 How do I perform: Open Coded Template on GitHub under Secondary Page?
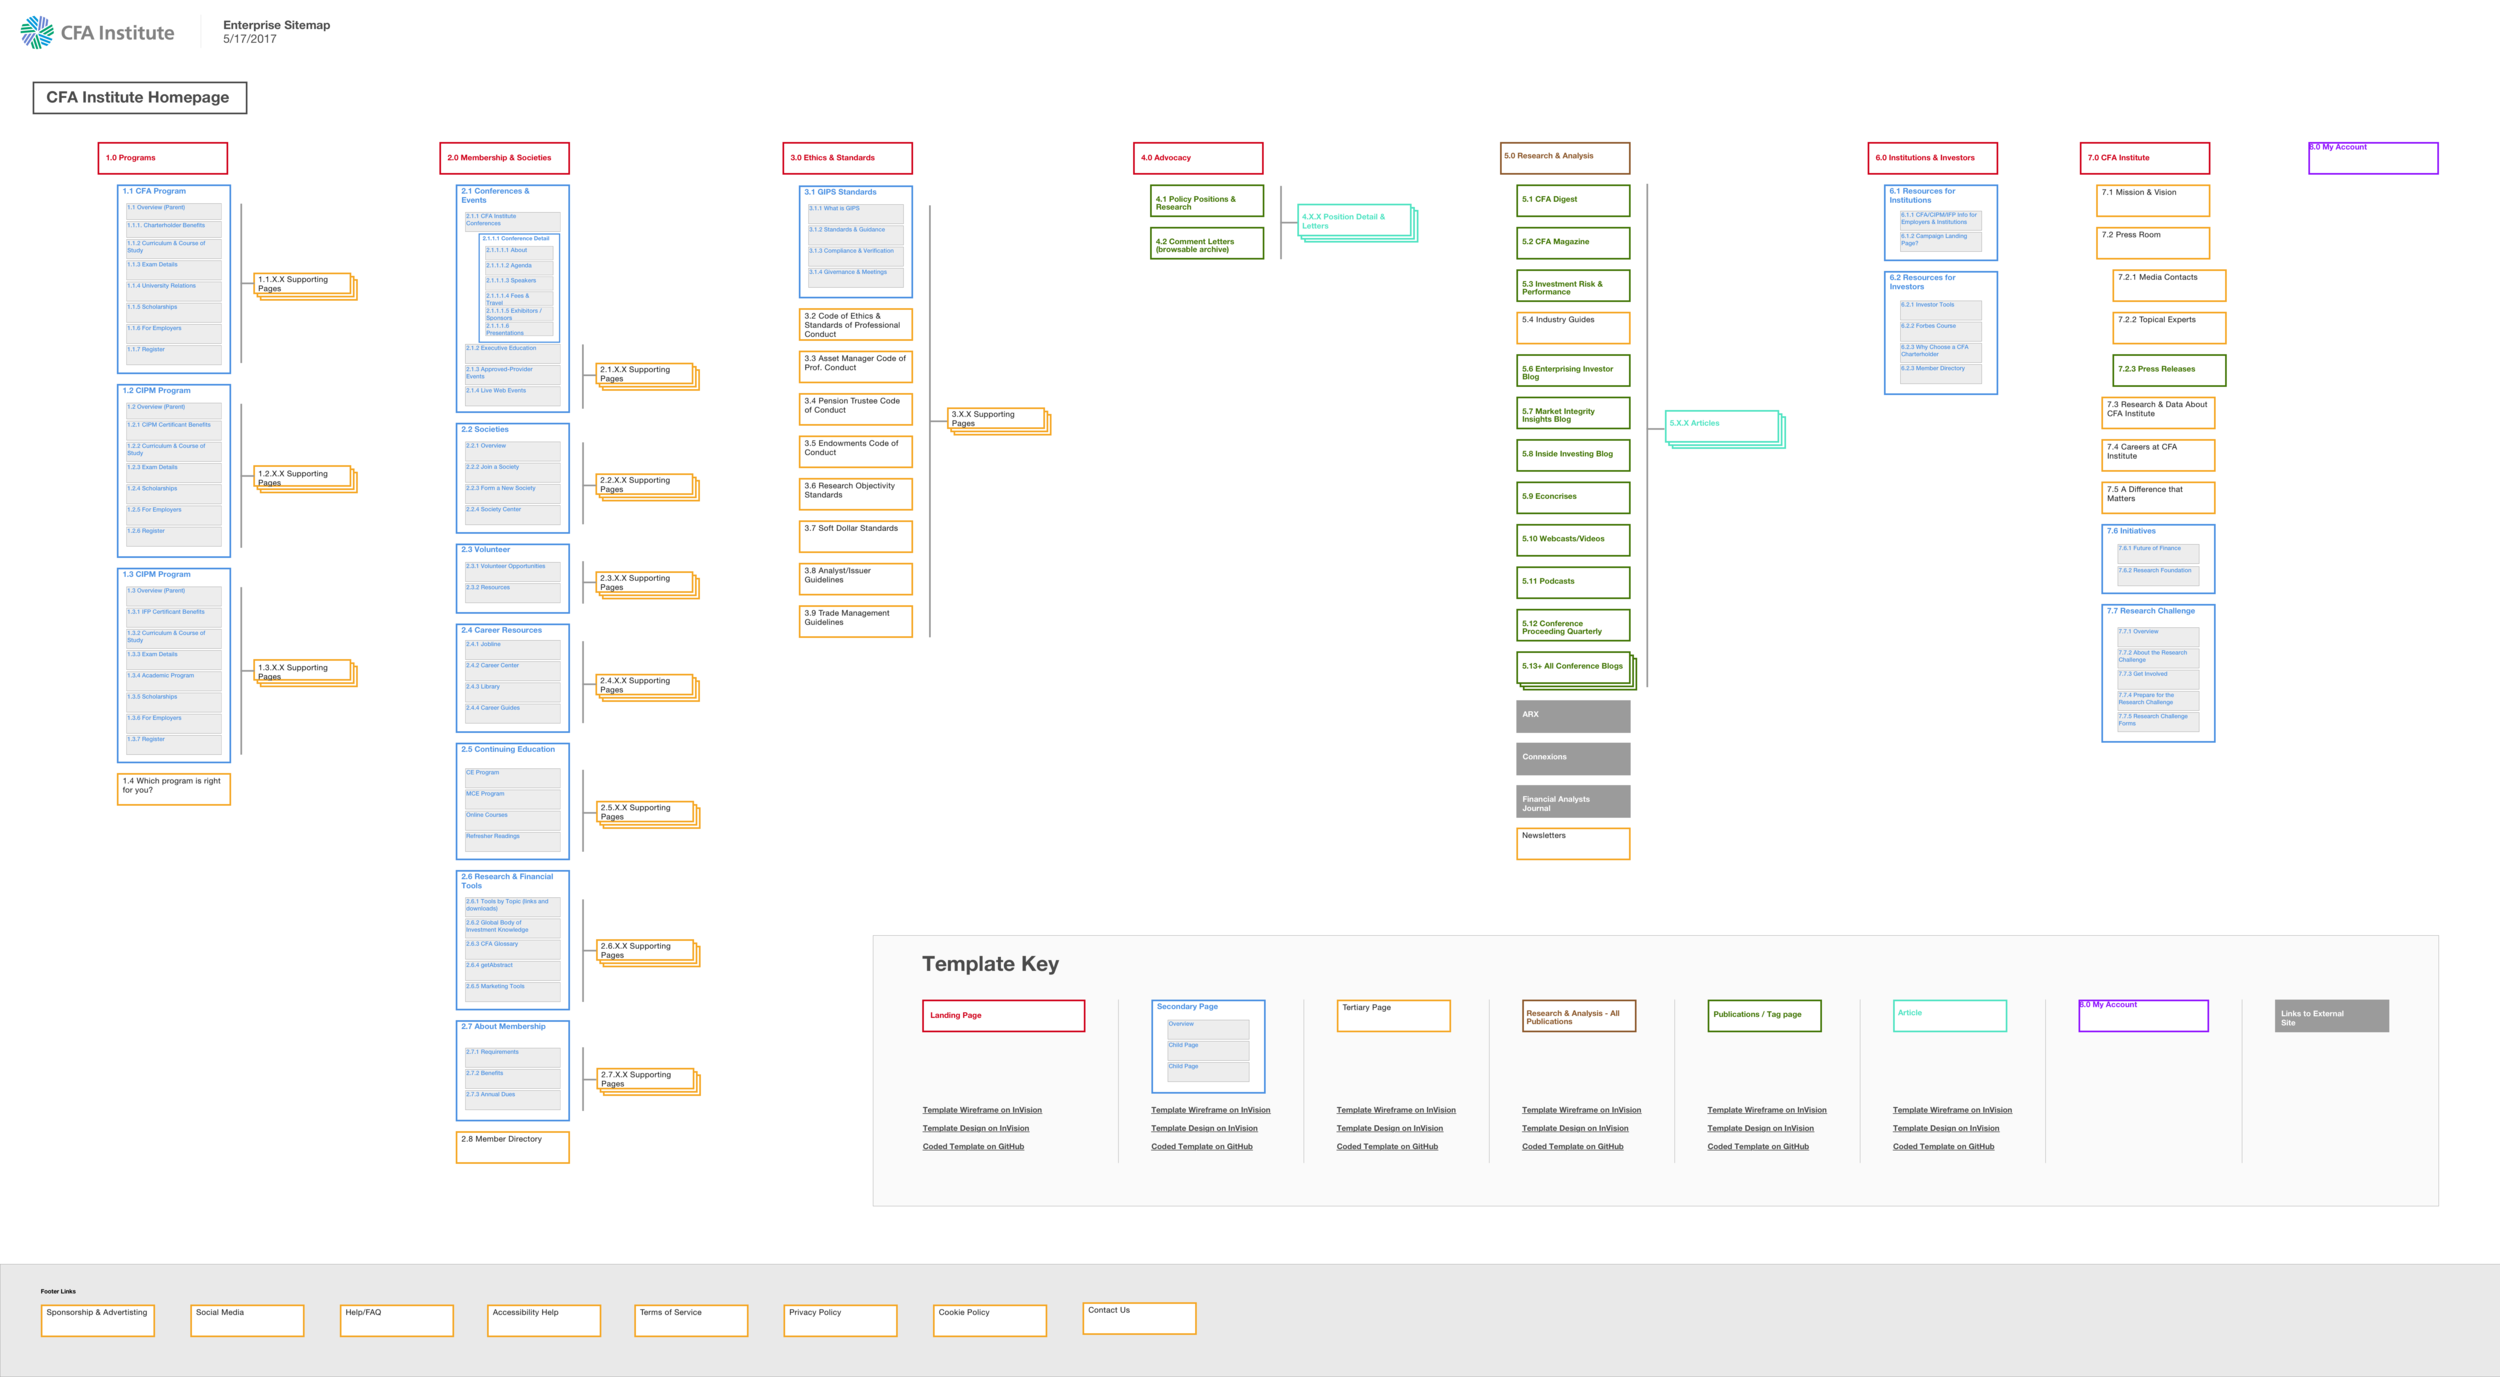1201,1147
